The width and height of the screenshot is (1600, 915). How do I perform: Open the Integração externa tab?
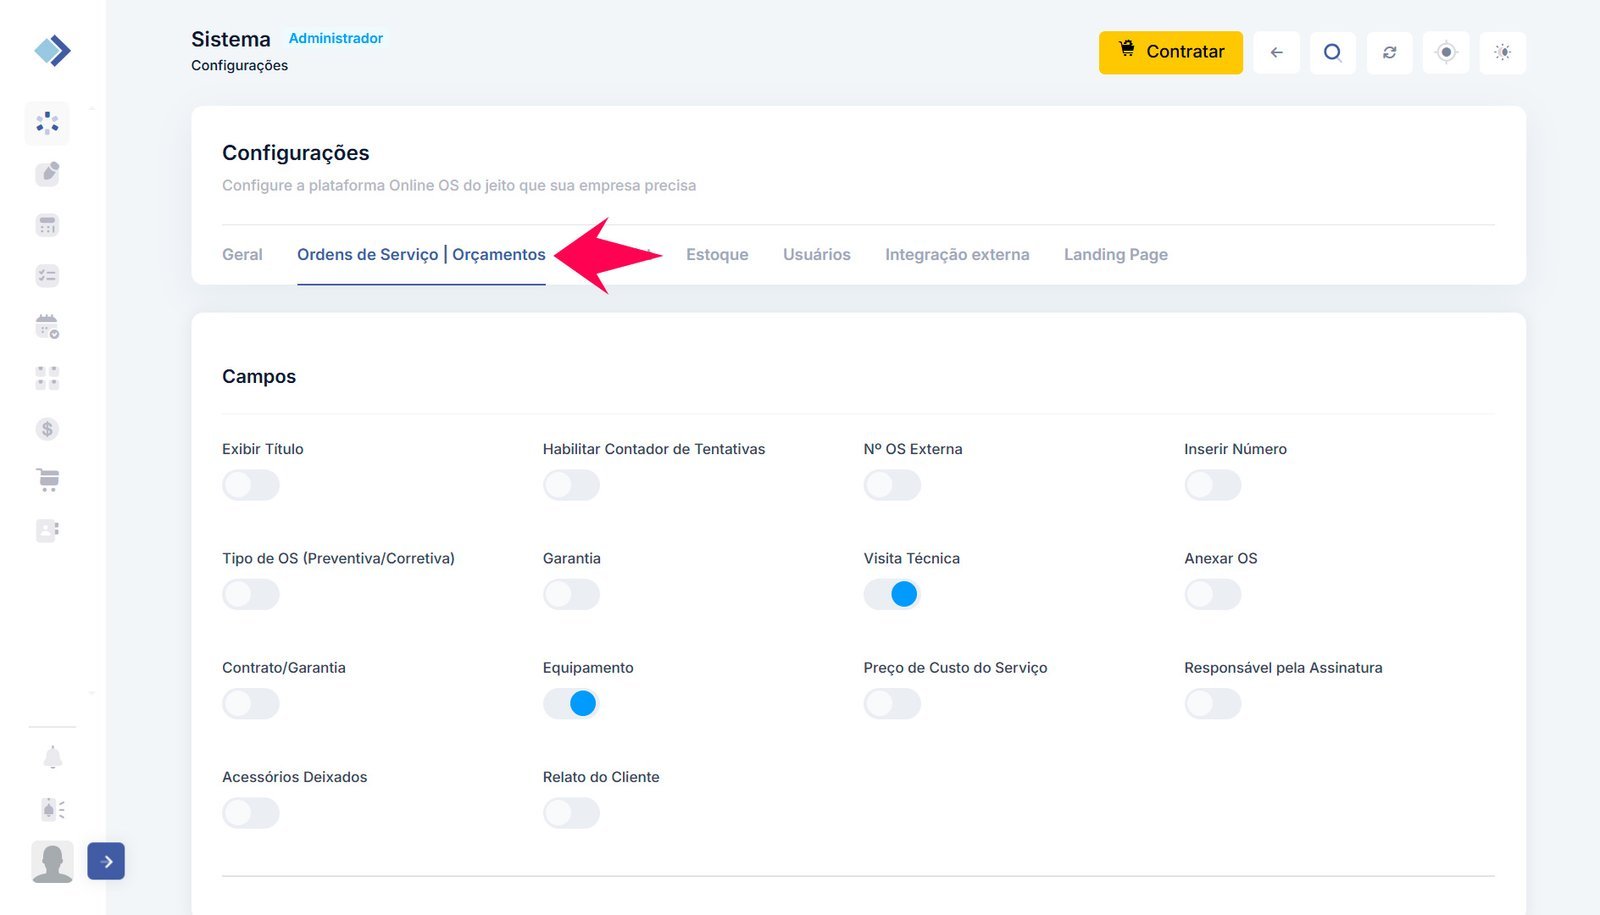pos(957,255)
